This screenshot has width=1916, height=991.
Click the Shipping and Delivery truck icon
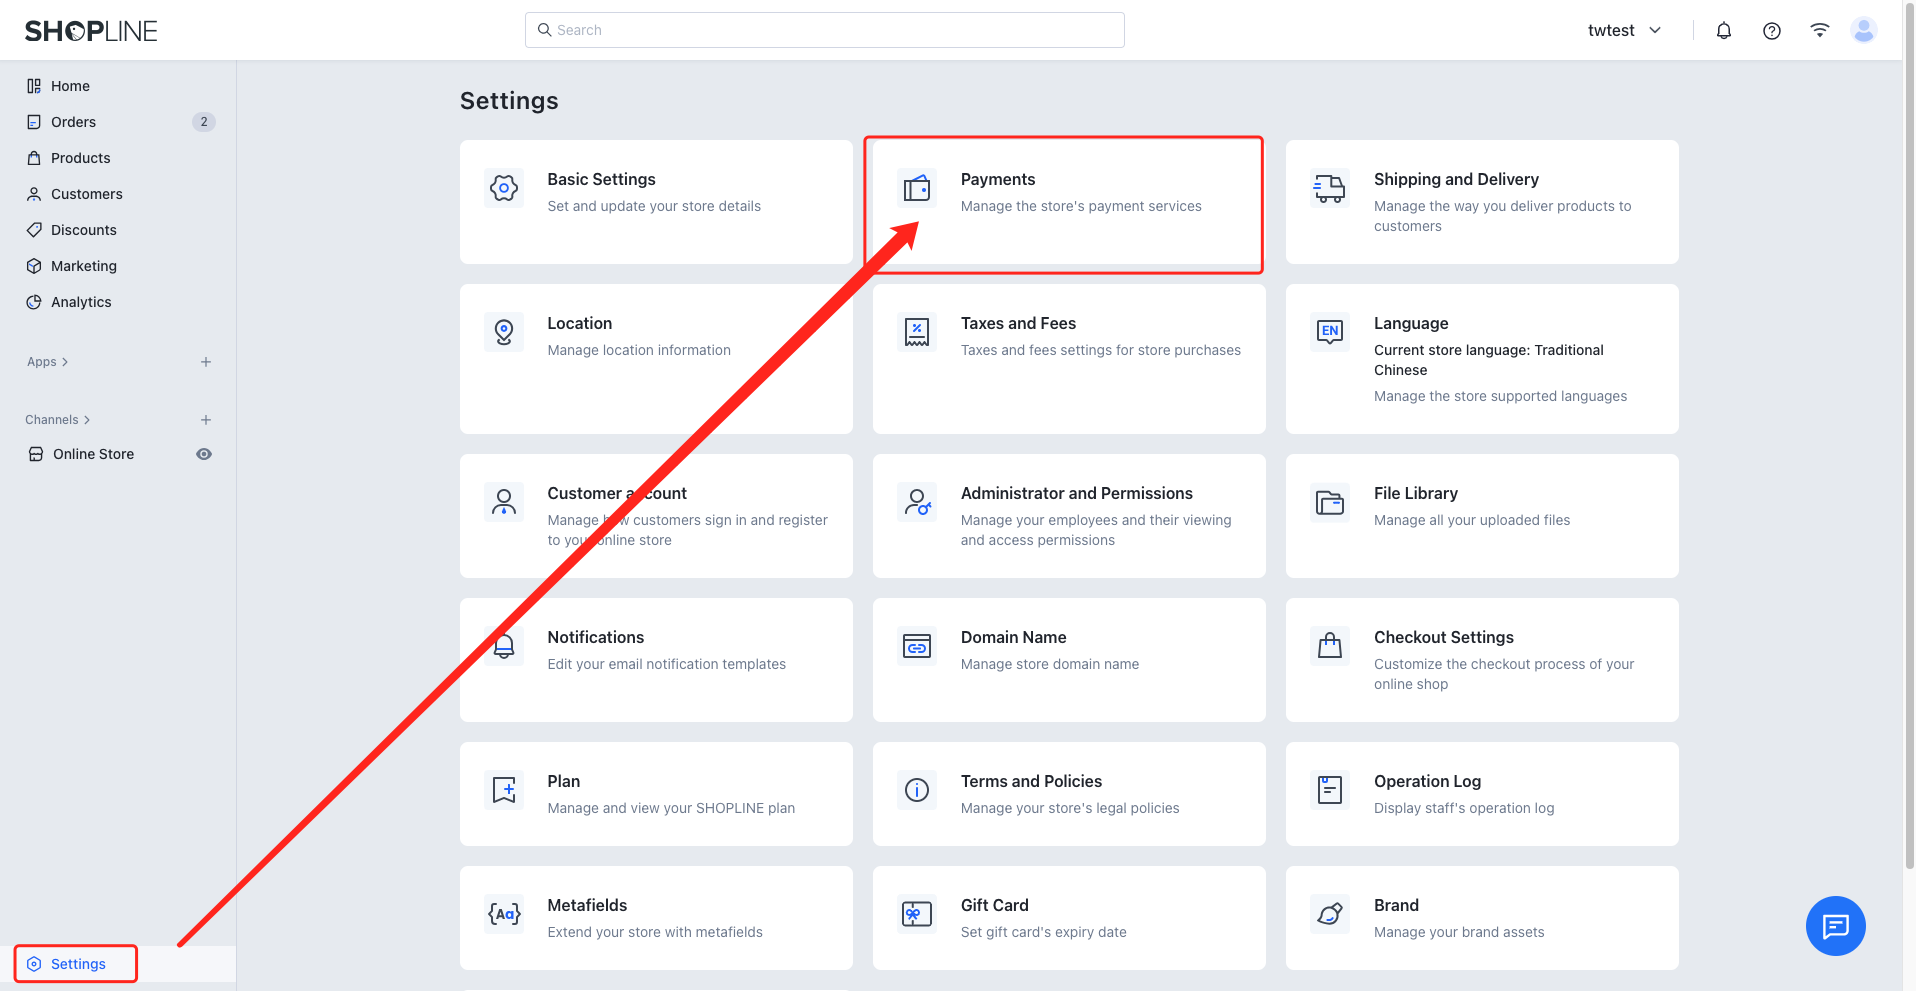click(x=1329, y=188)
